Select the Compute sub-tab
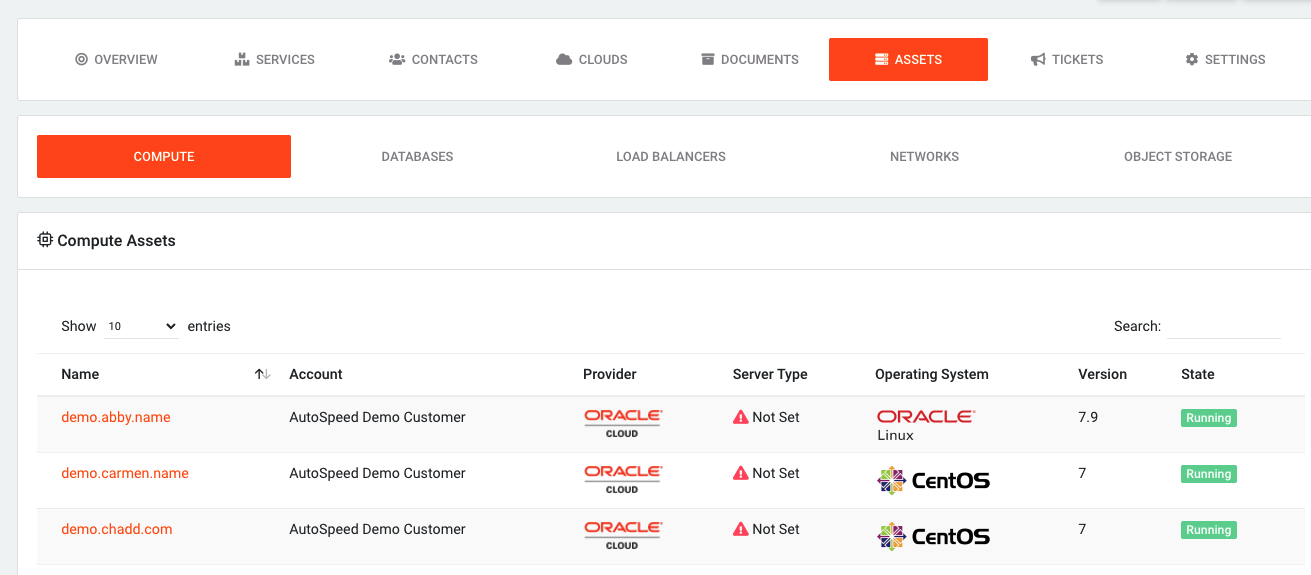 [x=164, y=156]
